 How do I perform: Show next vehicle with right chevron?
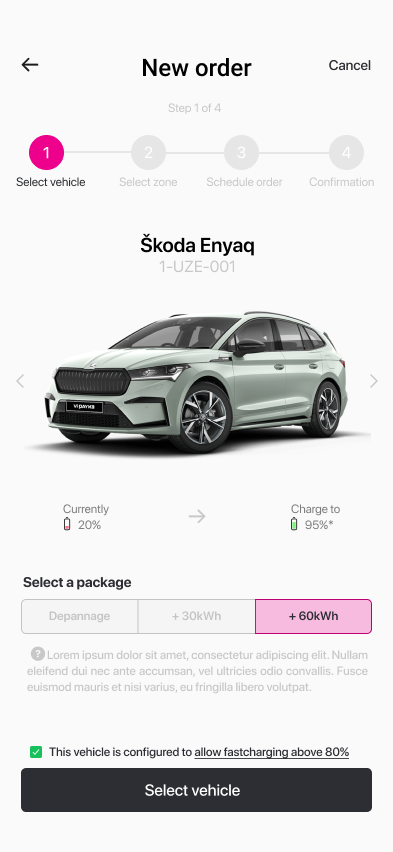373,381
